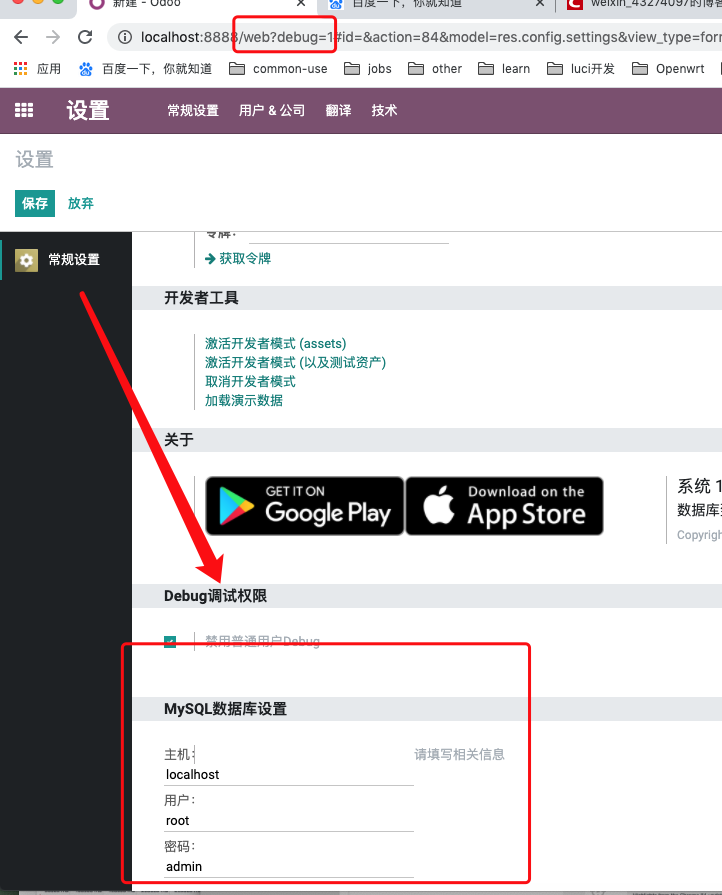
Task: Open the jobs bookmarks folder
Action: [x=368, y=69]
